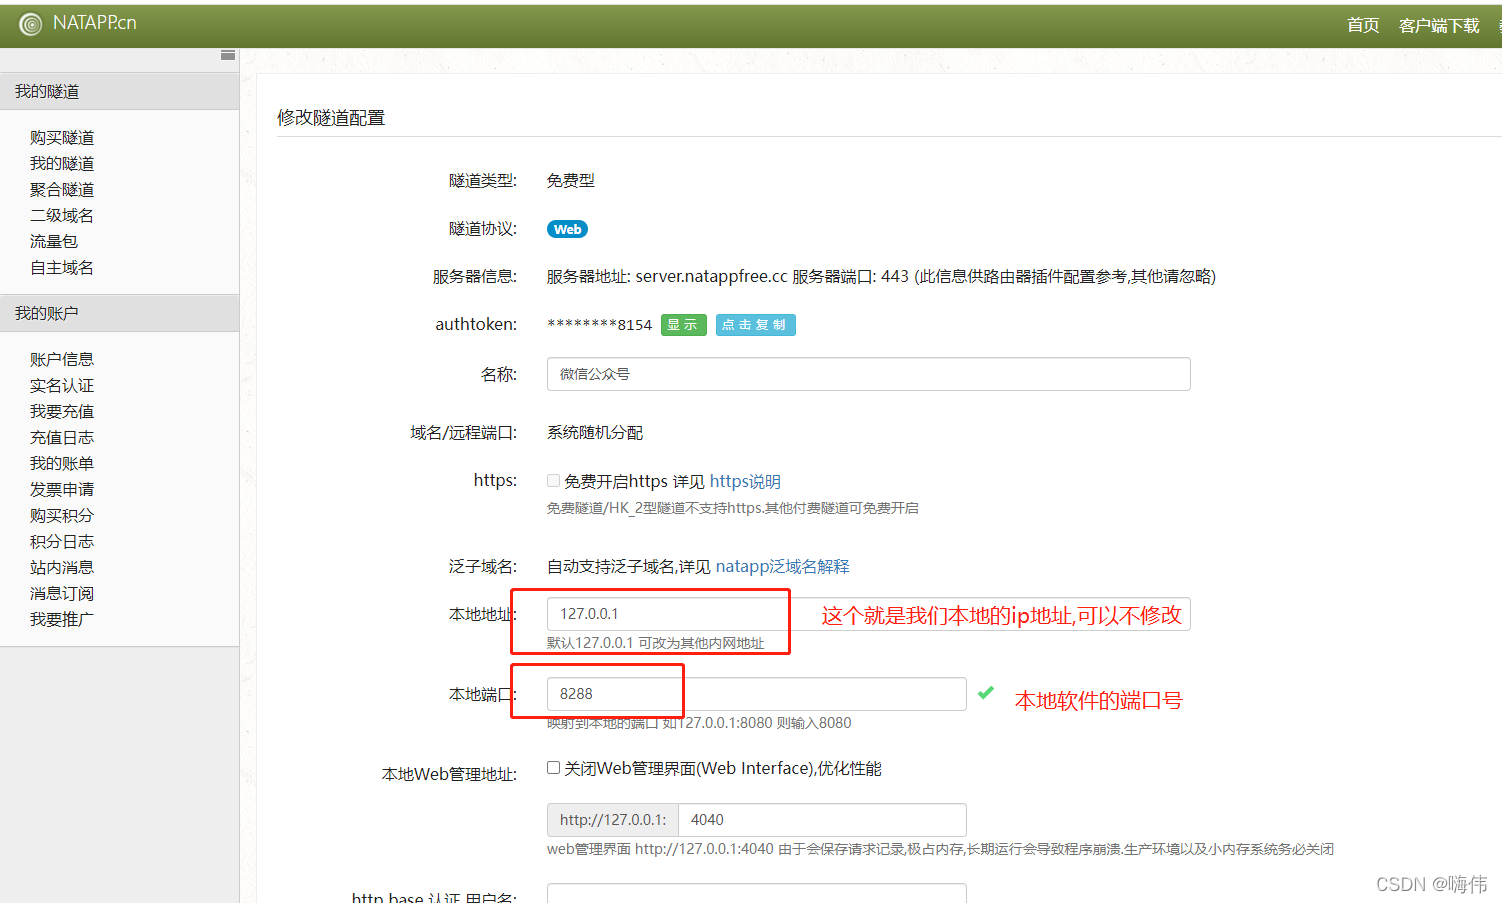
Task: Click the http://127.0.0.1: address prefix label
Action: click(613, 820)
